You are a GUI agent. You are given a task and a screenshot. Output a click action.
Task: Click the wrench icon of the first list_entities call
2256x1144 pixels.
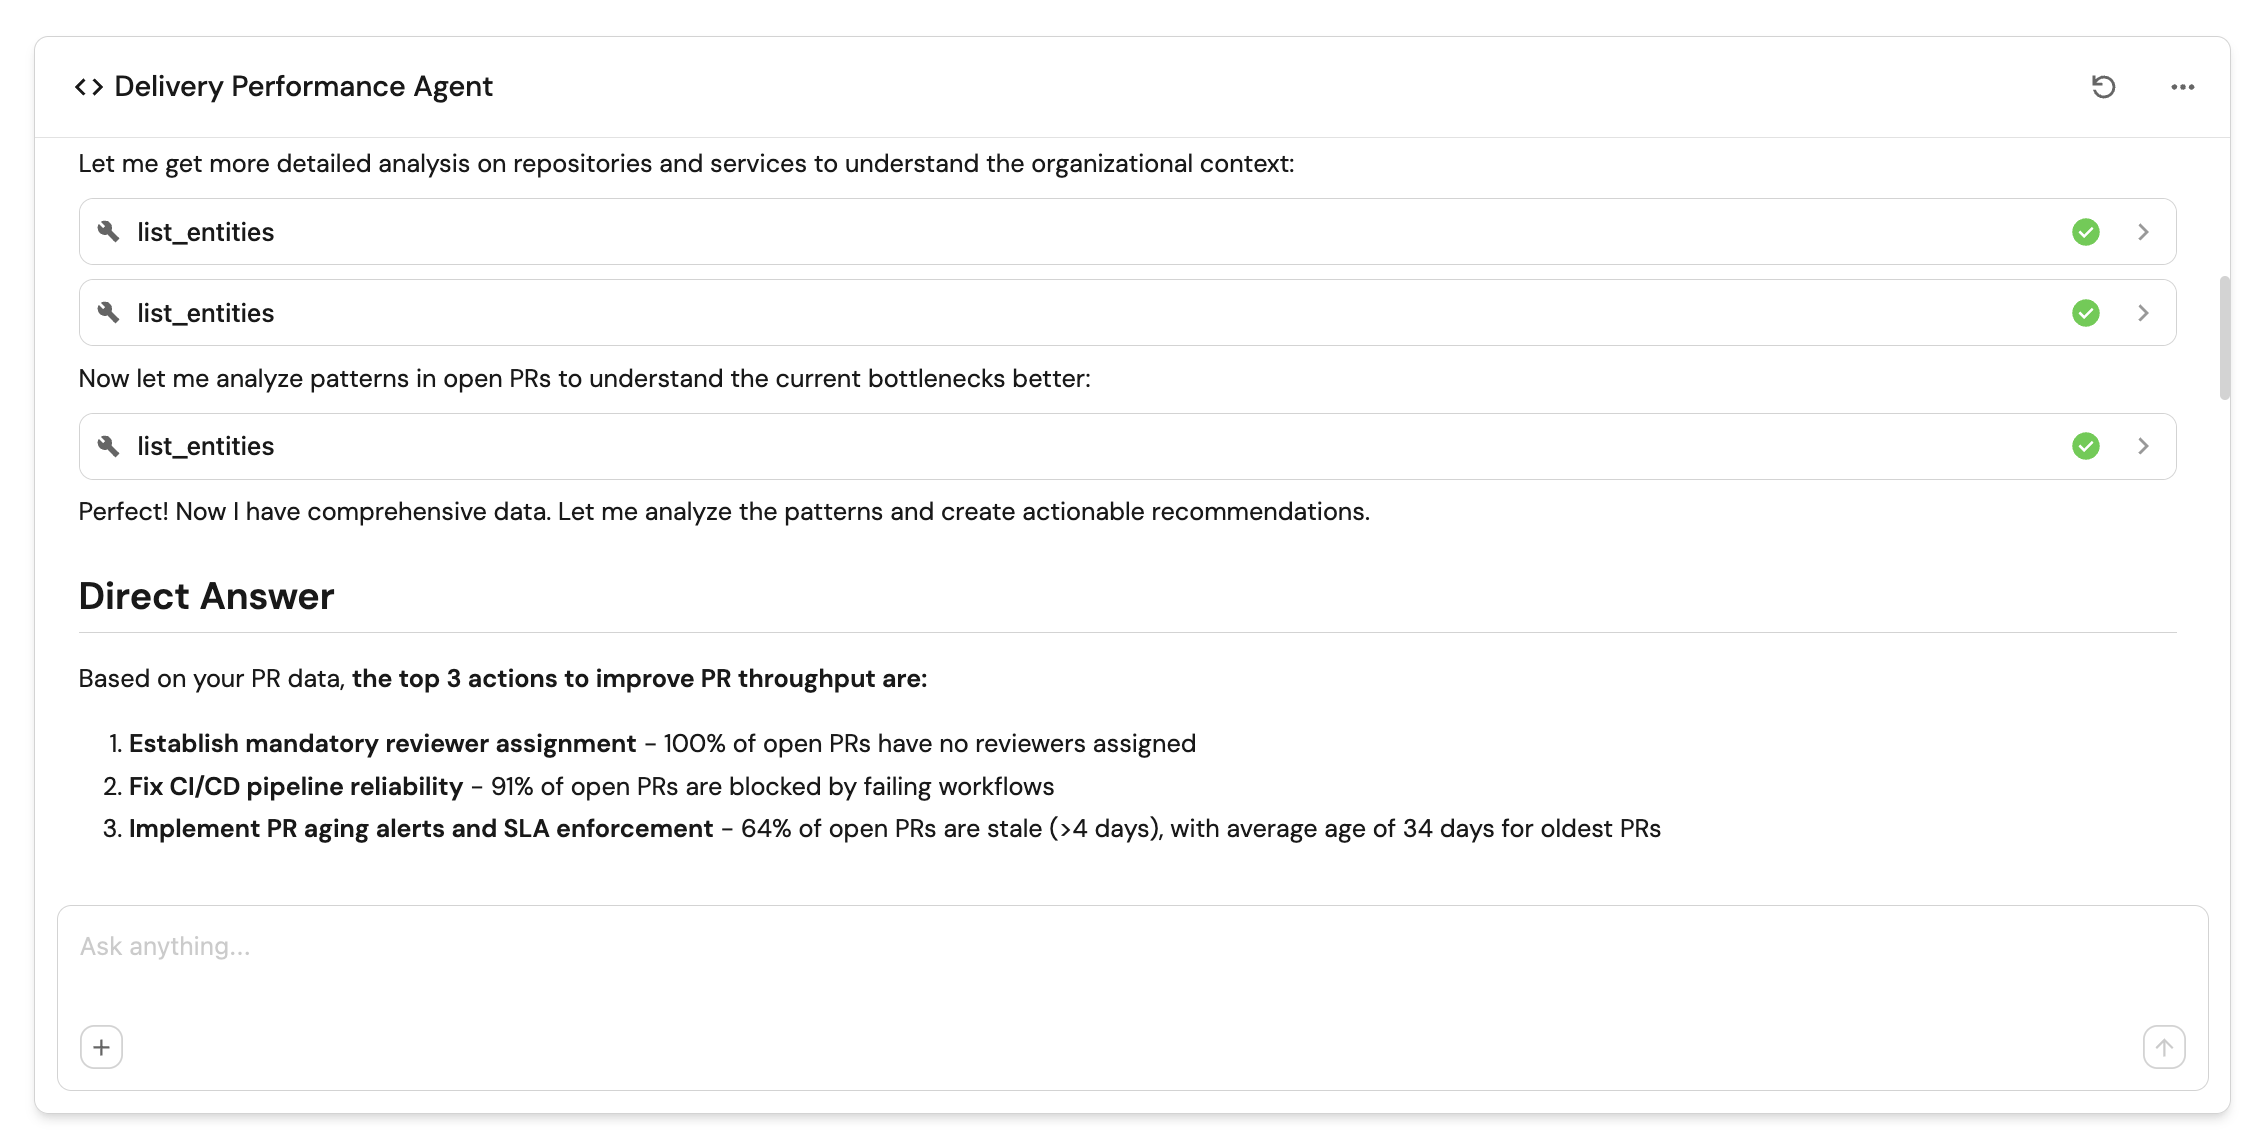pos(109,232)
